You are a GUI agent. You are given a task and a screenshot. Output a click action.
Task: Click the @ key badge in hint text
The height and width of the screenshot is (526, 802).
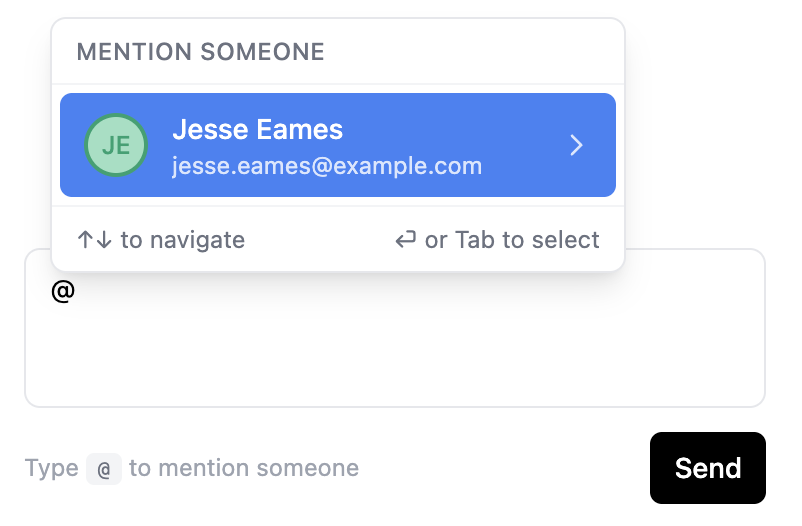(x=104, y=468)
